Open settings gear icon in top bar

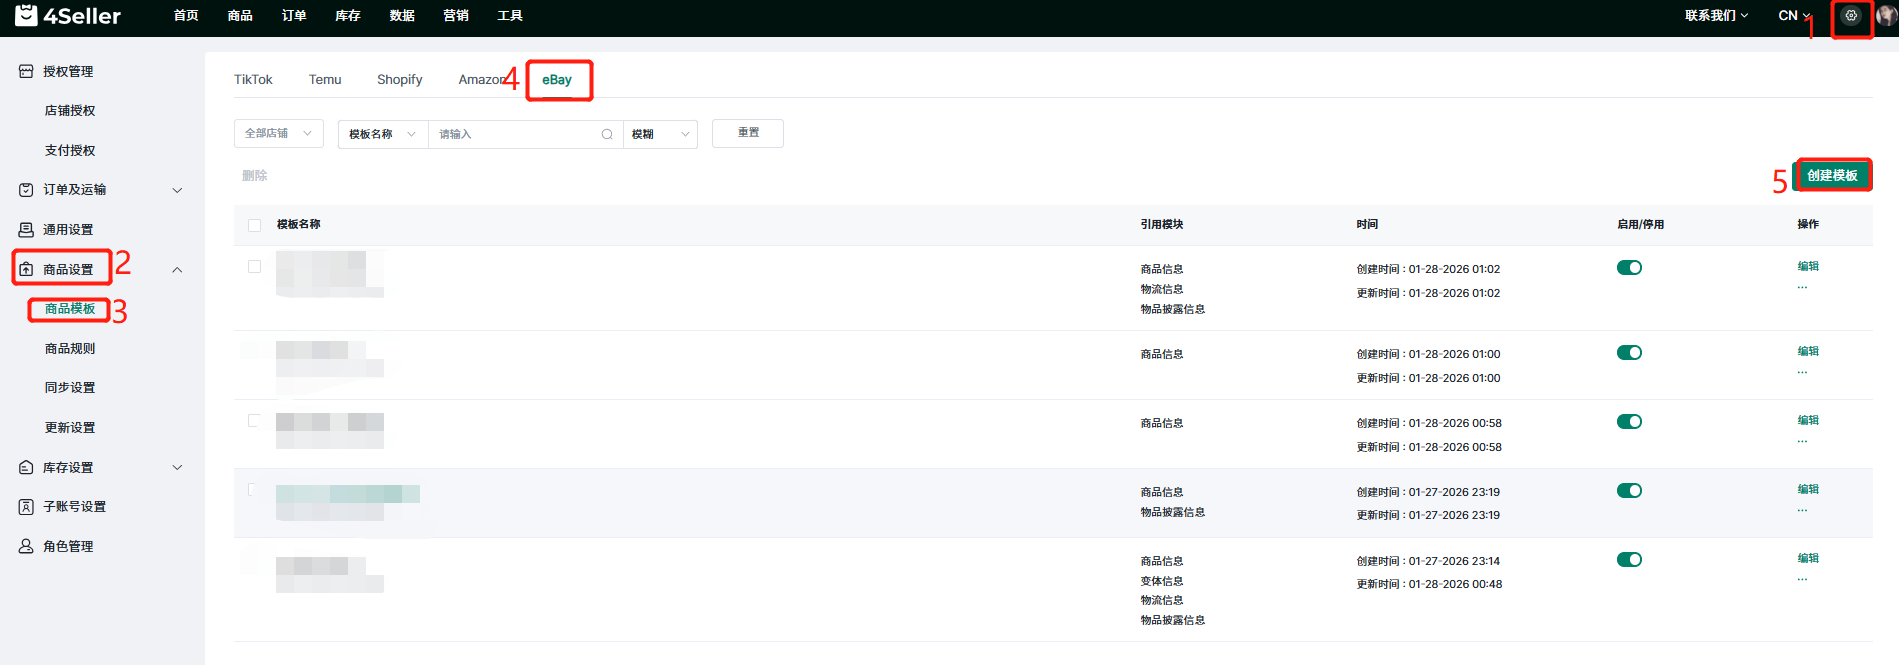coord(1851,16)
